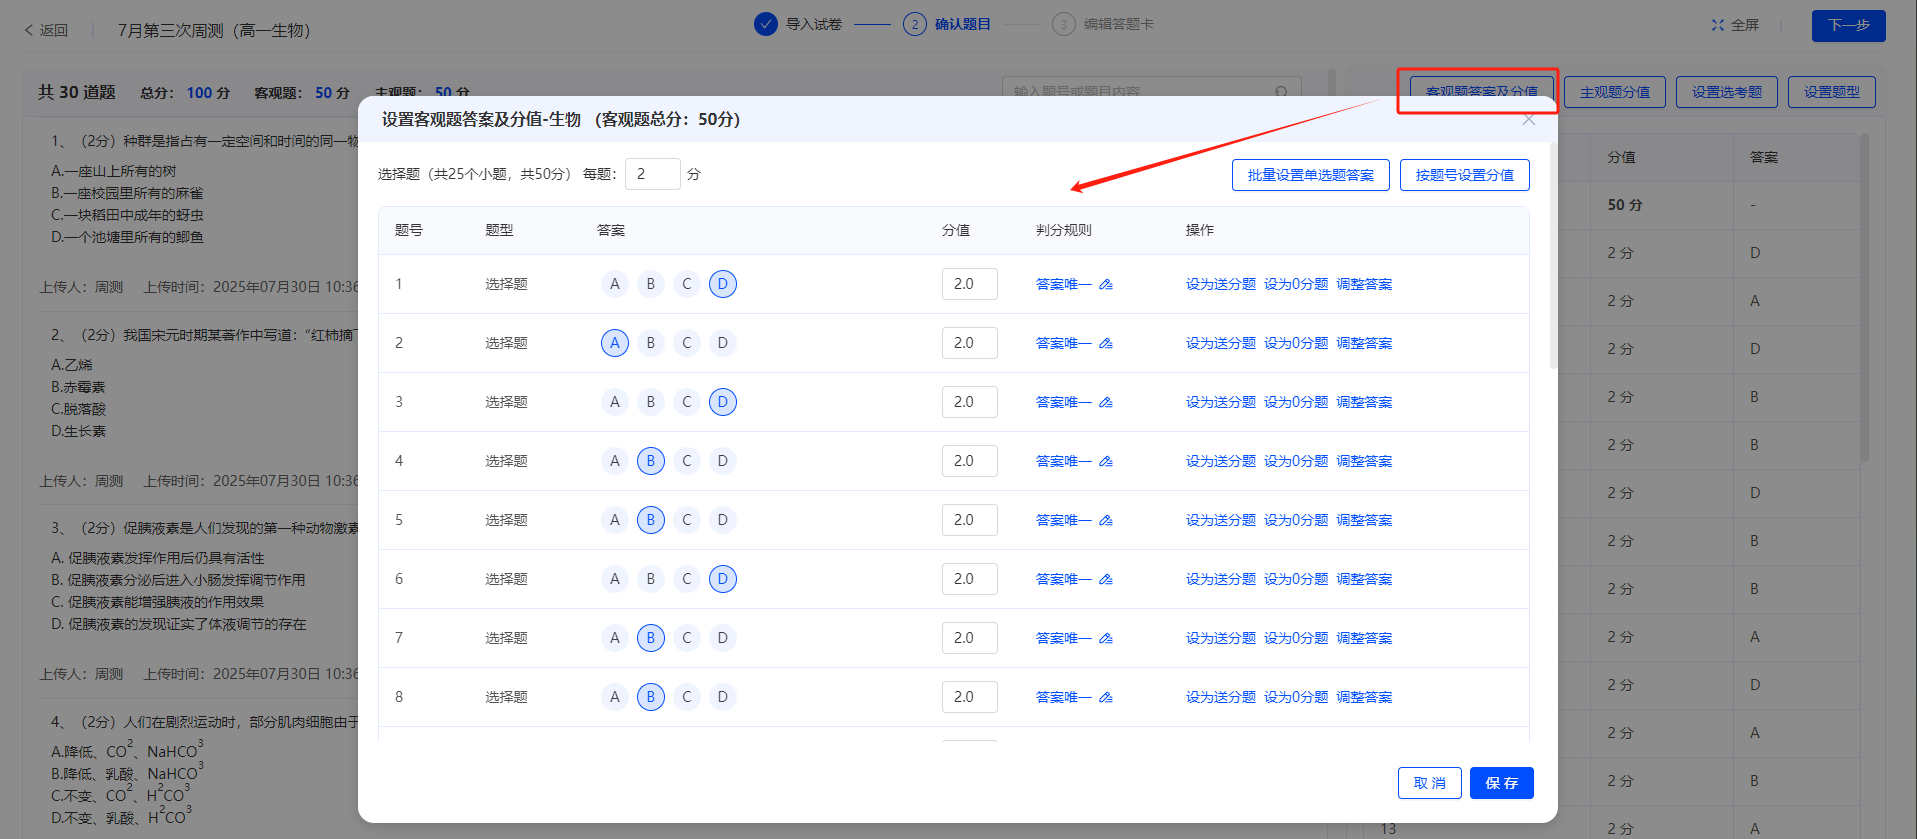Click the per-question score field 每题
This screenshot has width=1917, height=839.
click(653, 174)
